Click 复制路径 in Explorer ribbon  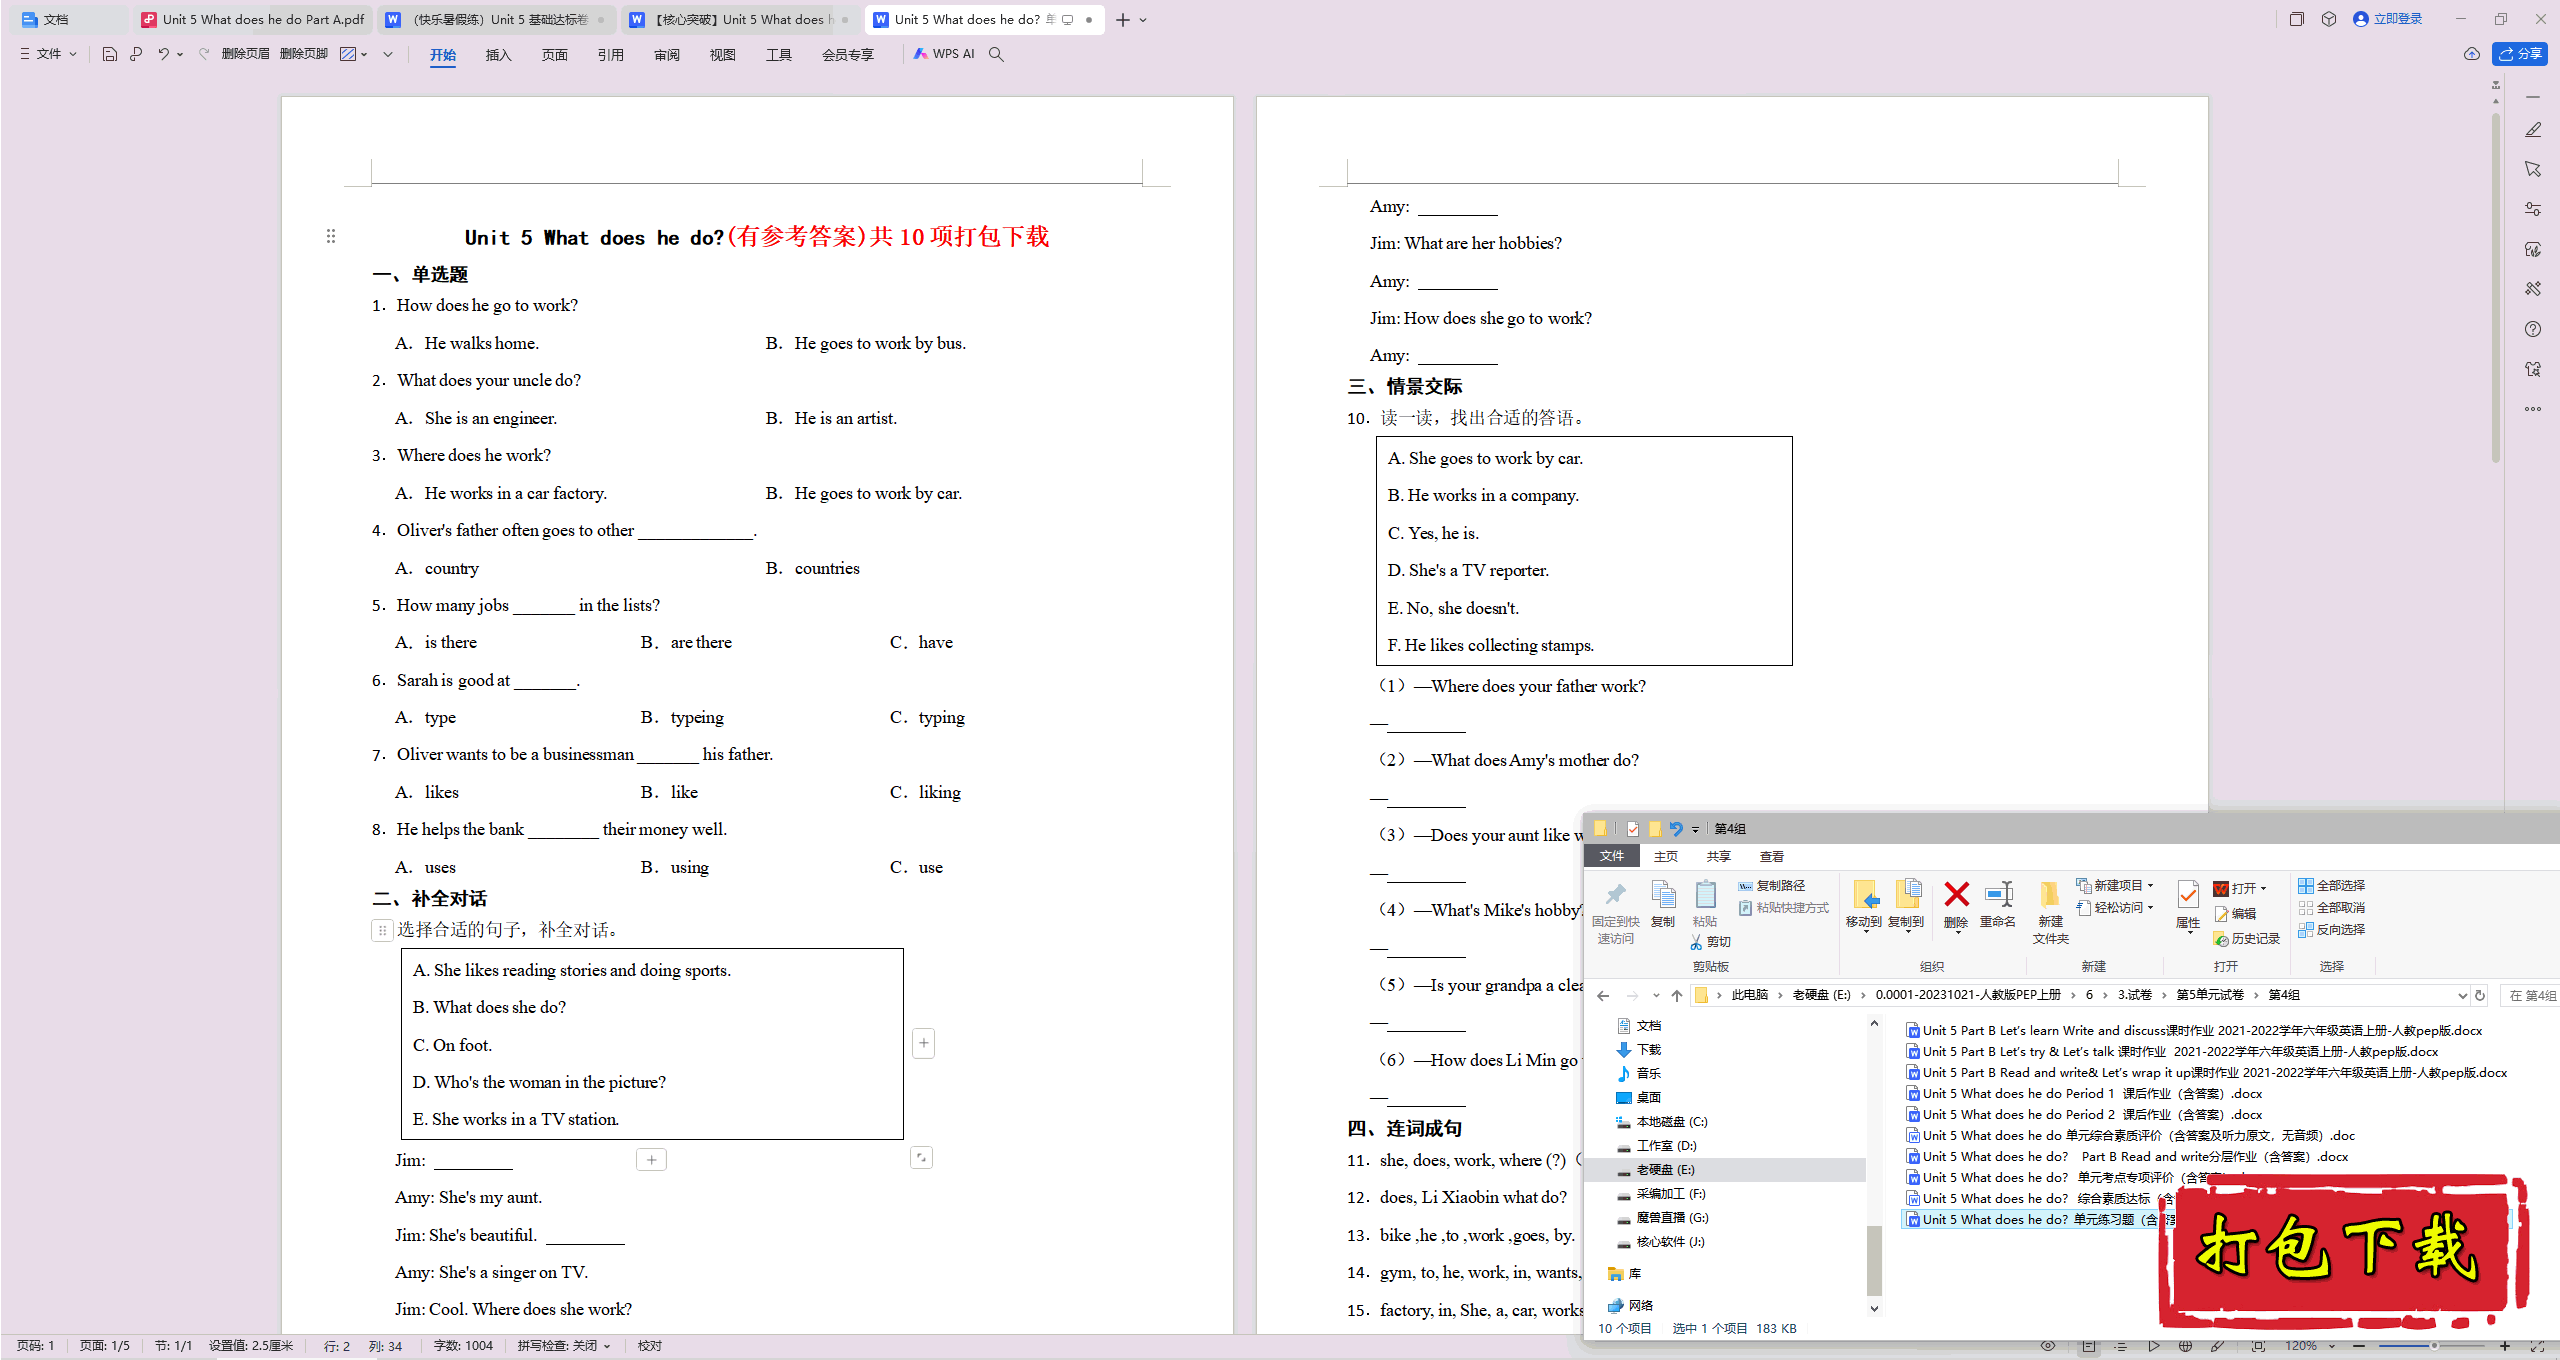[x=1771, y=886]
